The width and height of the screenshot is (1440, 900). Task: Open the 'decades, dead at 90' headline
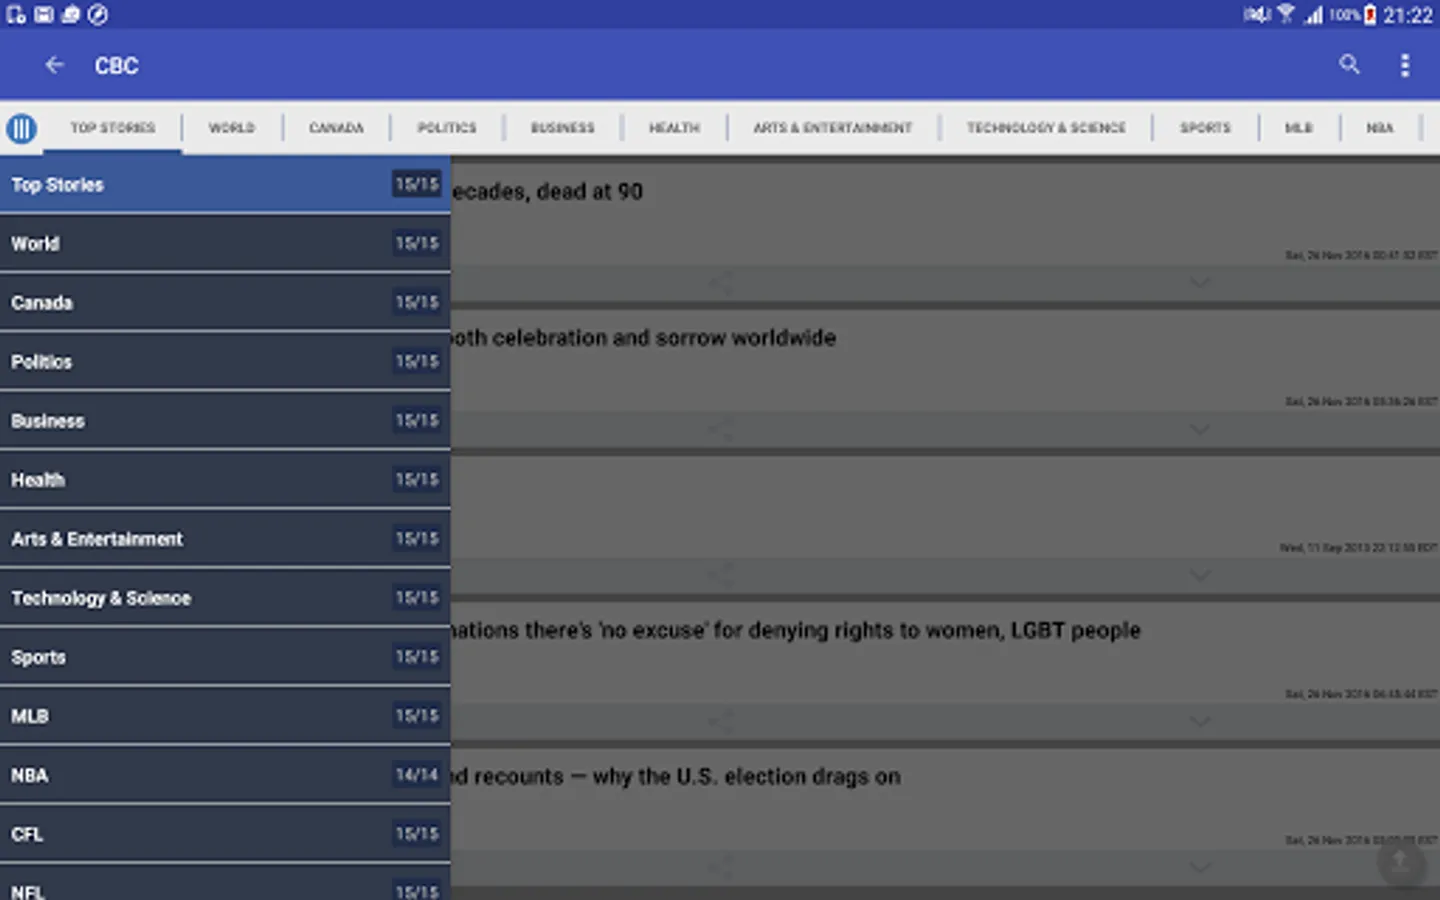(547, 192)
